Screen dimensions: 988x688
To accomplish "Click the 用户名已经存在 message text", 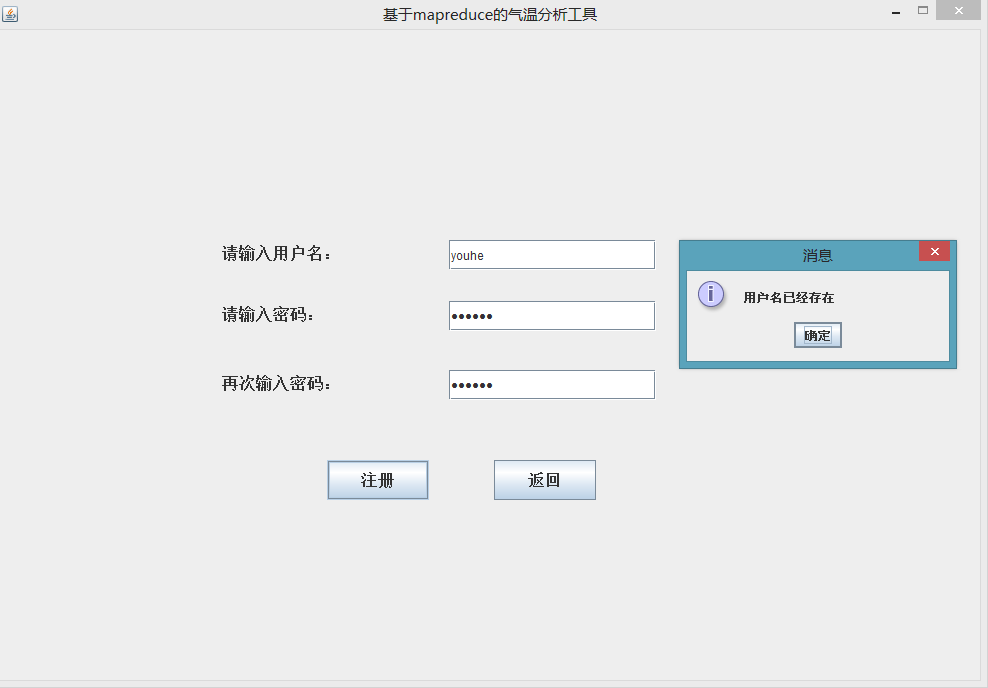I will (x=788, y=297).
